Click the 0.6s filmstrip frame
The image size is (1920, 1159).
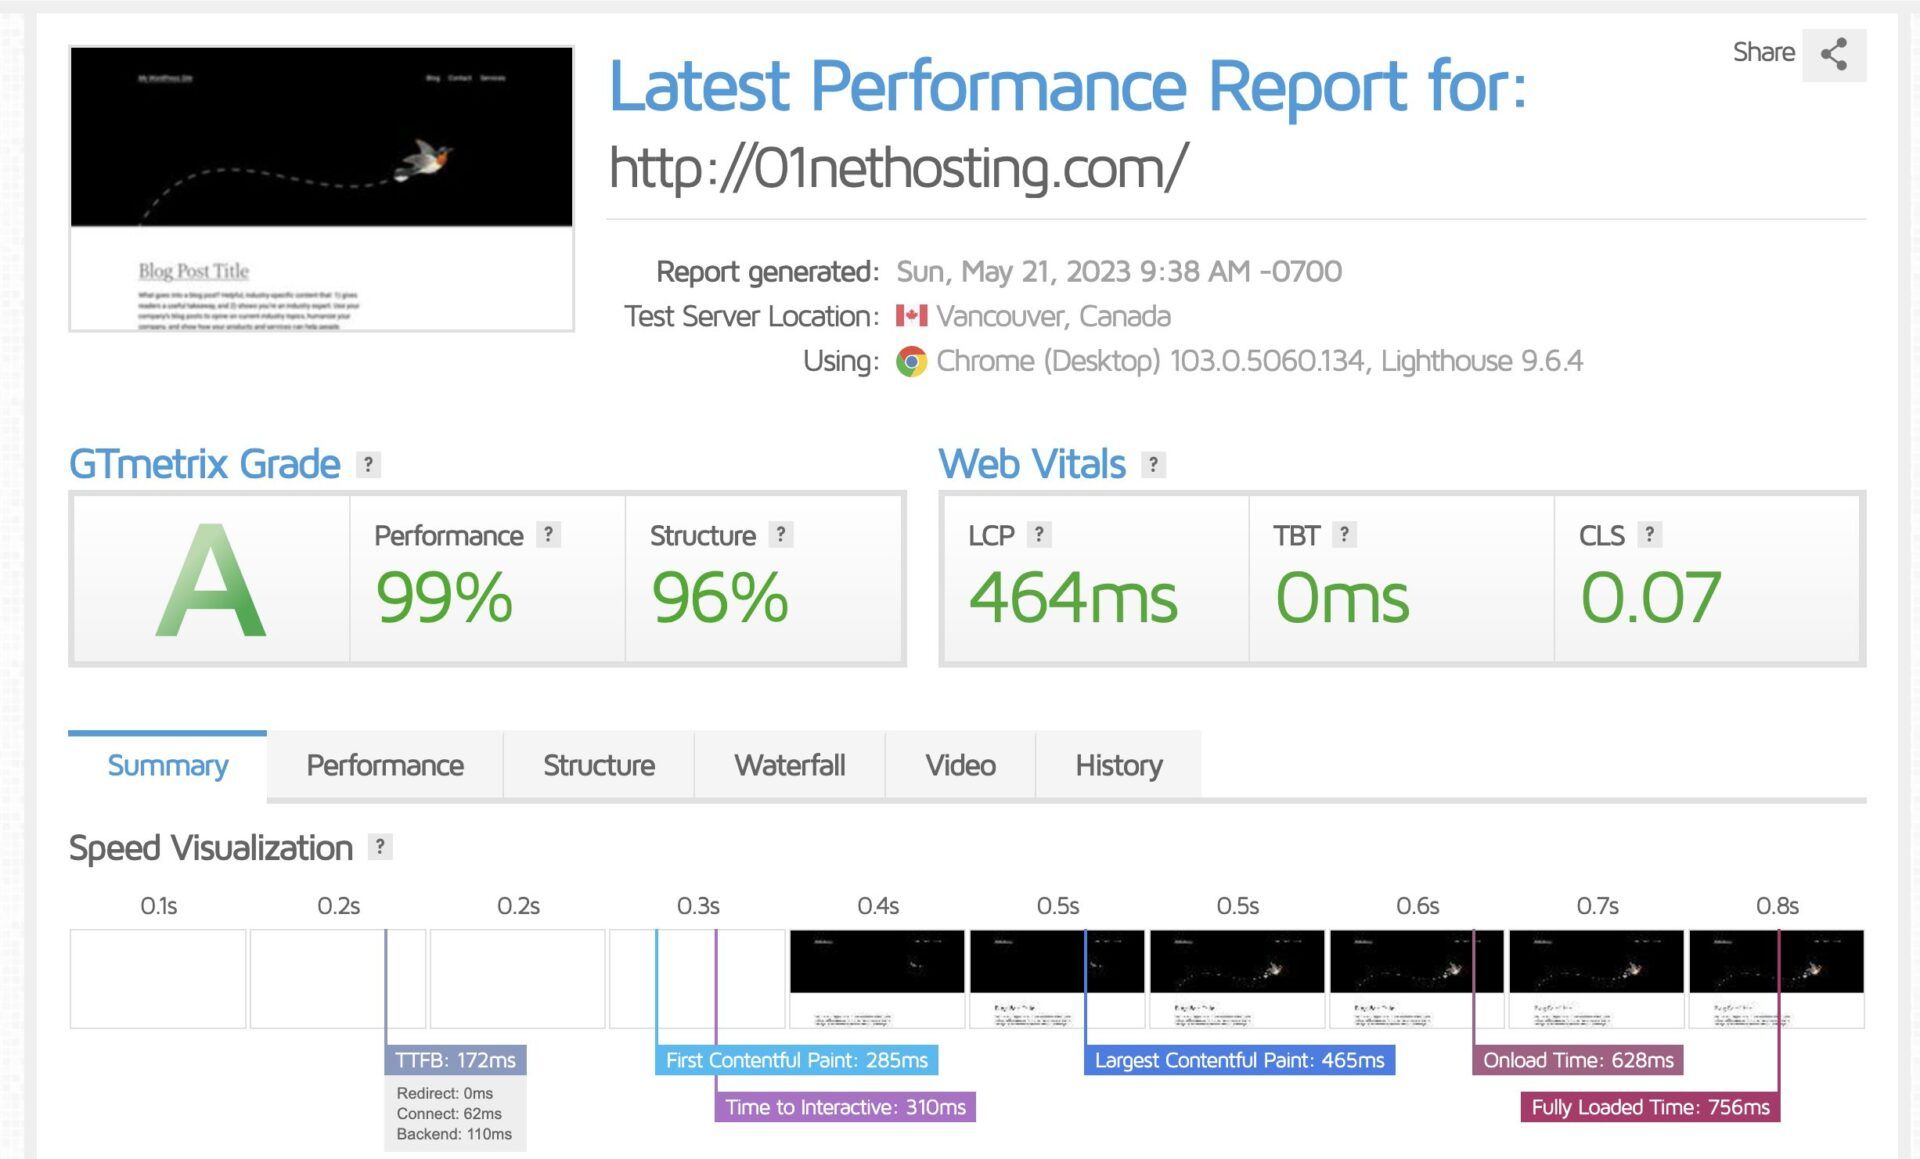1417,979
